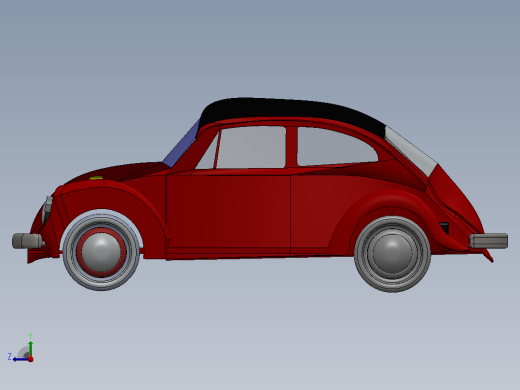Click the red origin ball of the triad
Viewport: 520px width, 390px height.
31,359
